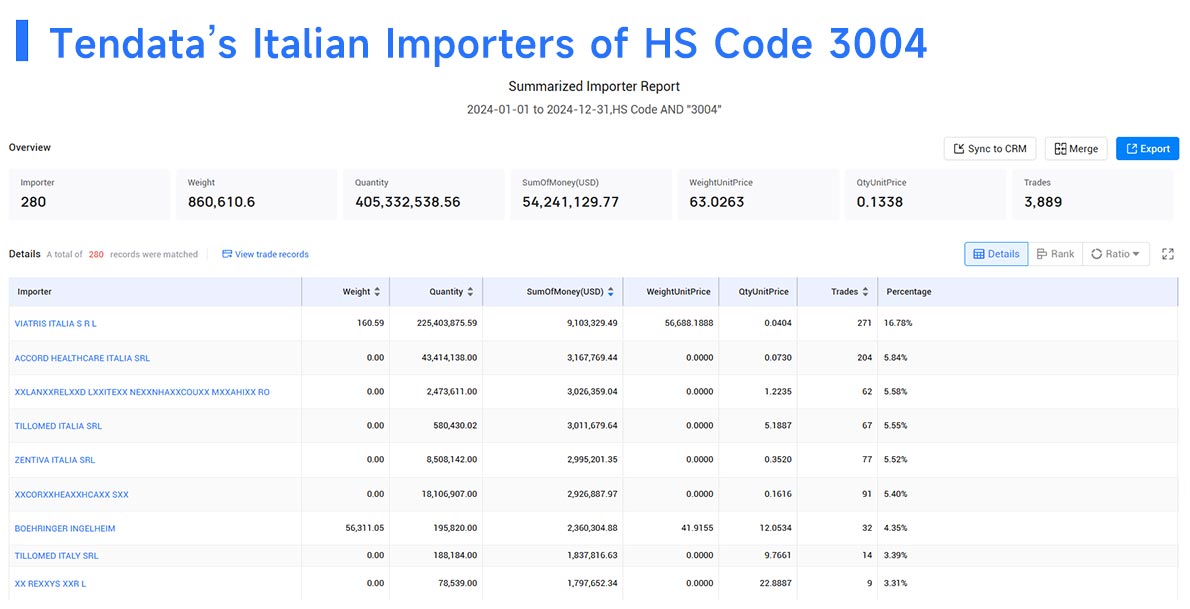Select Trades overview card 3,889
This screenshot has height=609, width=1190.
click(x=1094, y=194)
